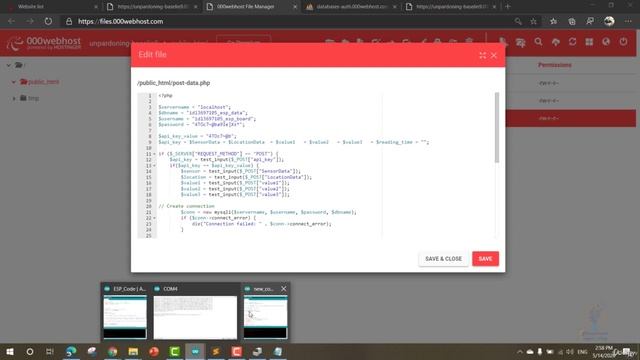Open Chrome from the taskbar

click(113, 351)
